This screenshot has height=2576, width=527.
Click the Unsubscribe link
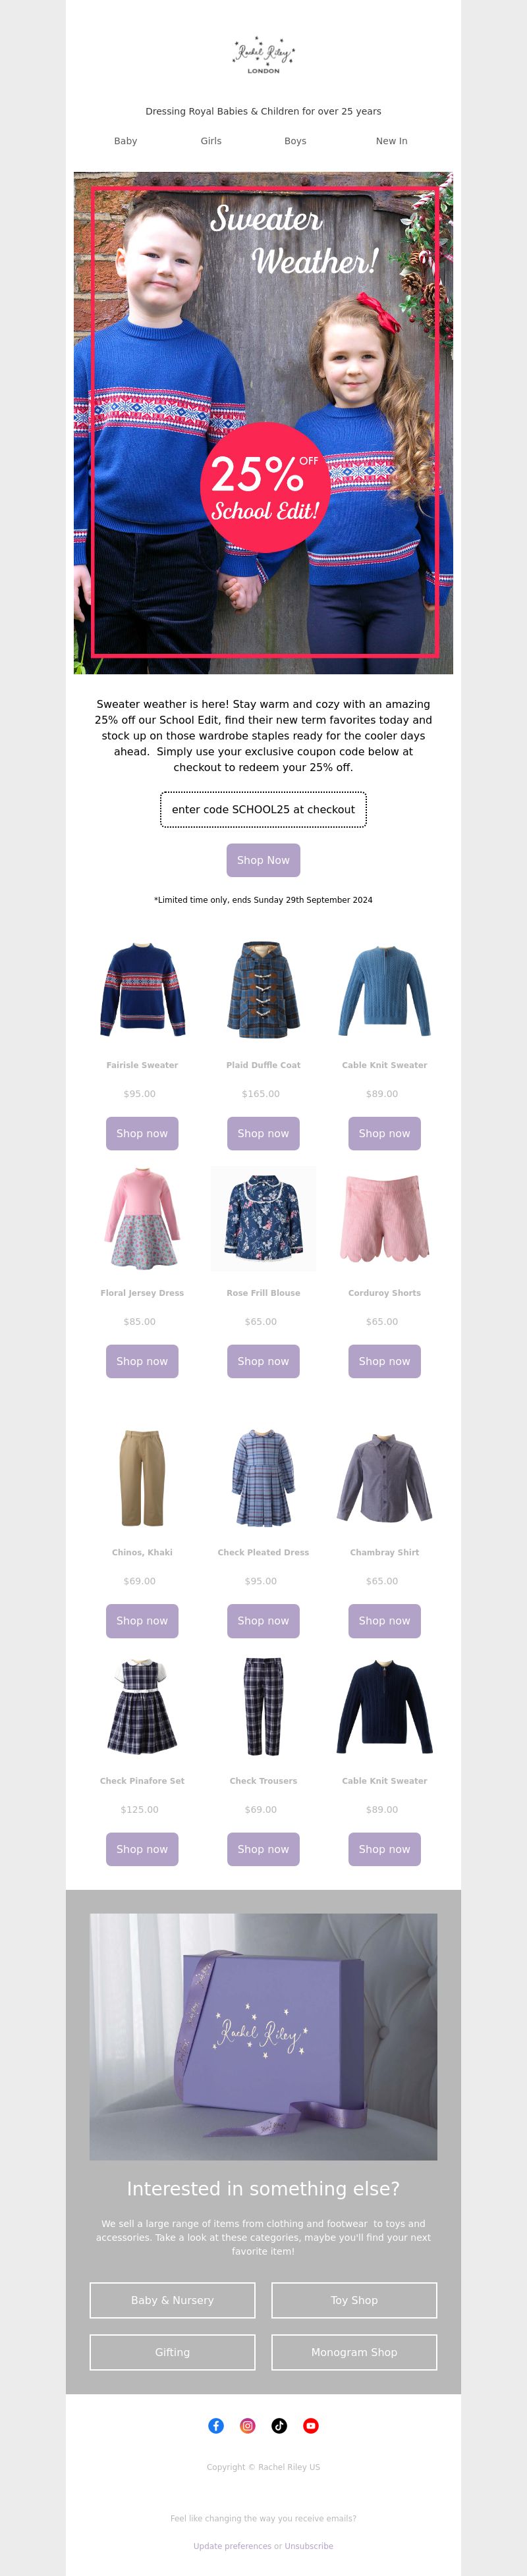tap(309, 2546)
